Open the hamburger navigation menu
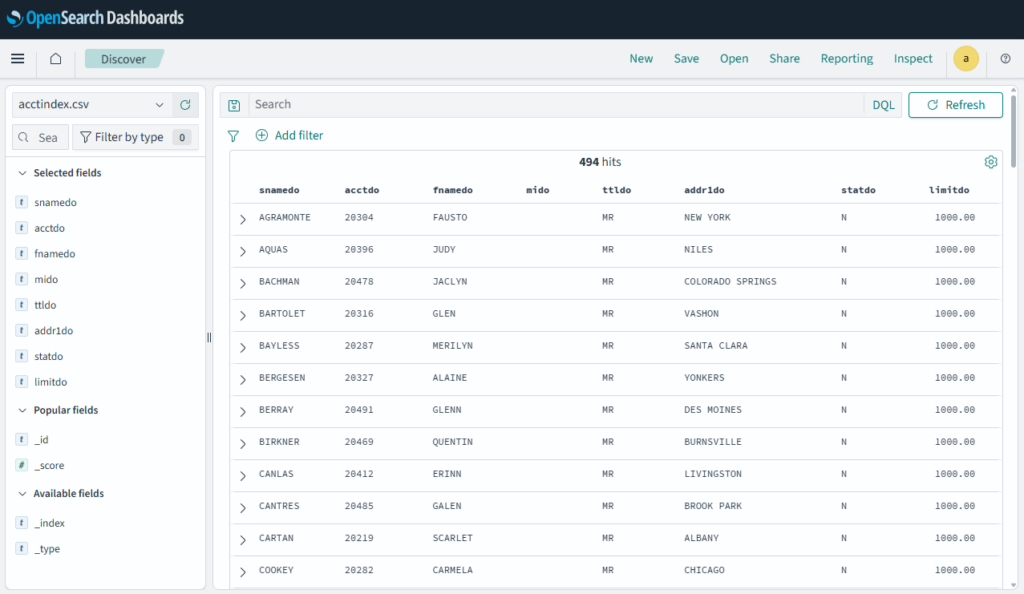Screen dimensions: 1024x594 coord(18,59)
